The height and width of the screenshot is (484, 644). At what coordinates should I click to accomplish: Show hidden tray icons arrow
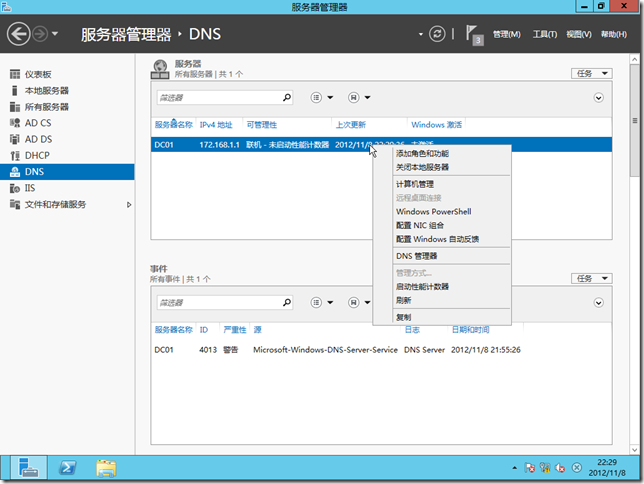(x=515, y=468)
